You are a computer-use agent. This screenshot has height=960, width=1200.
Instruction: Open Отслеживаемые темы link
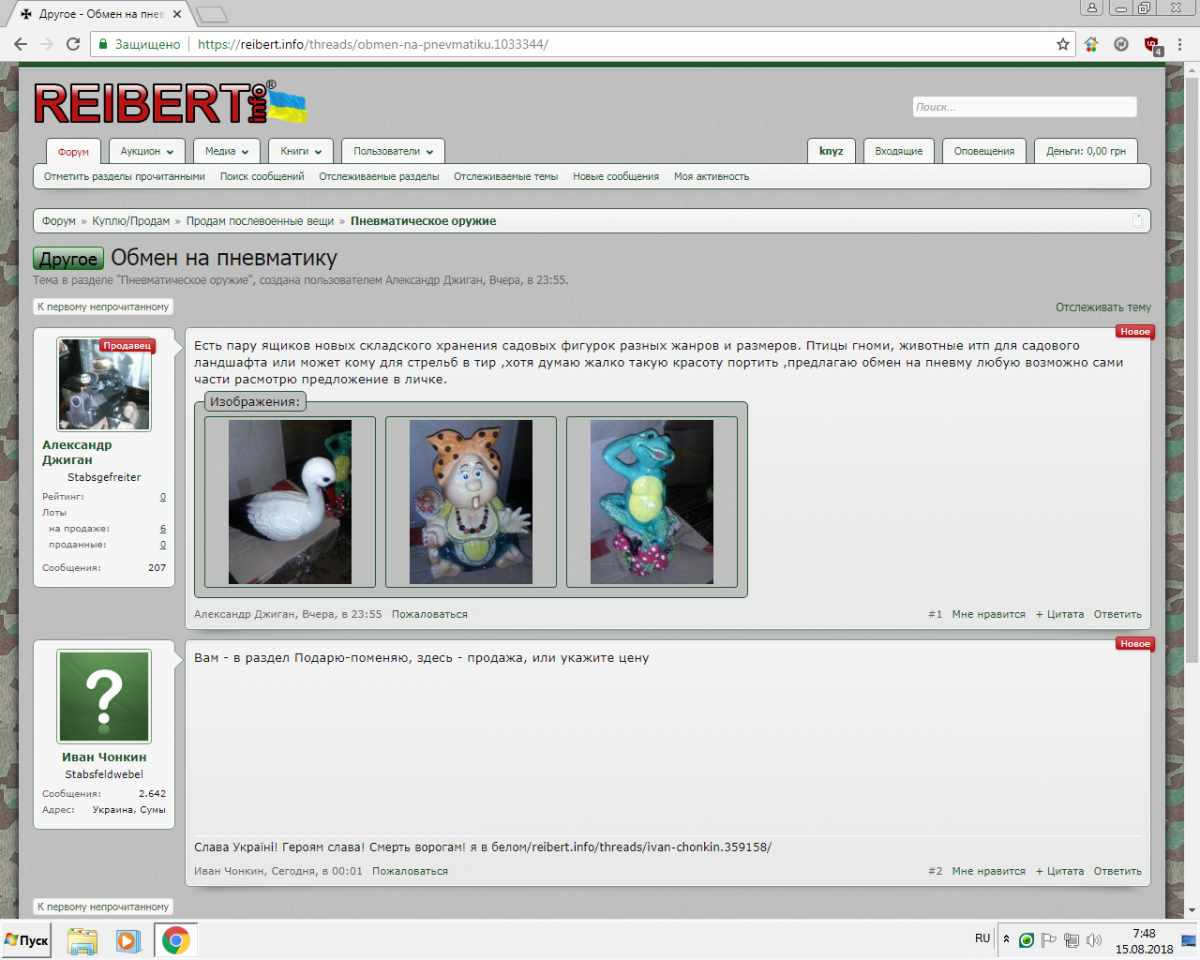pyautogui.click(x=506, y=177)
